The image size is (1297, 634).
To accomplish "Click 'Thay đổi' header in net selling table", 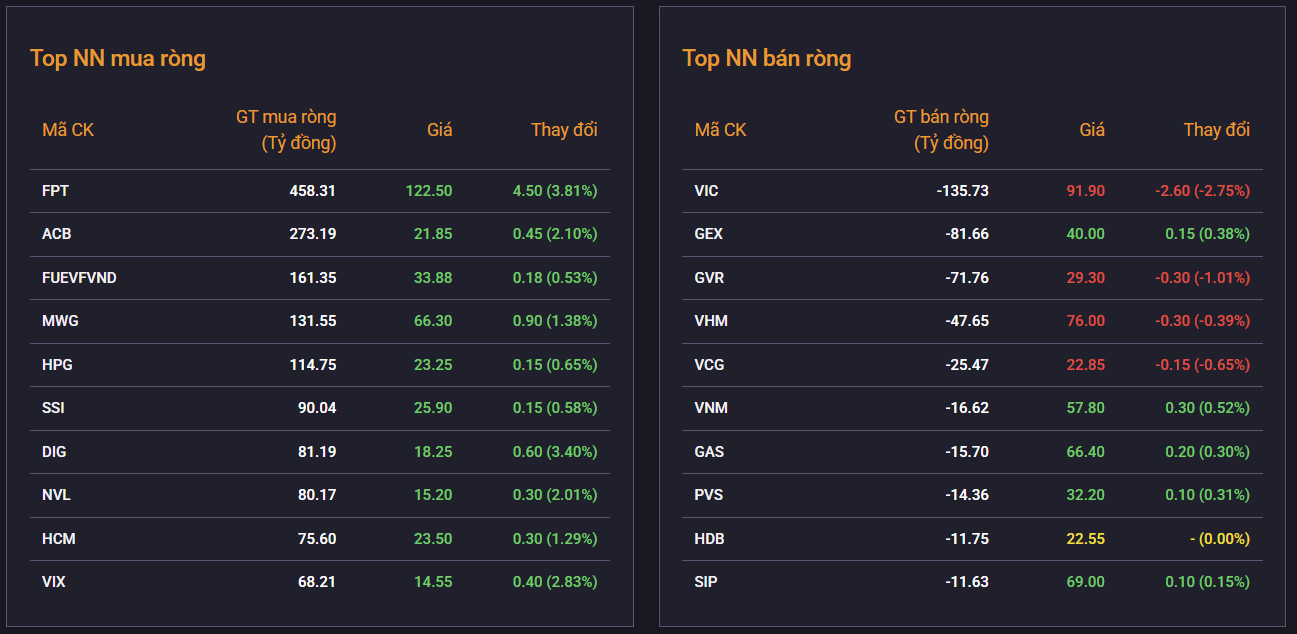I will pyautogui.click(x=1216, y=130).
